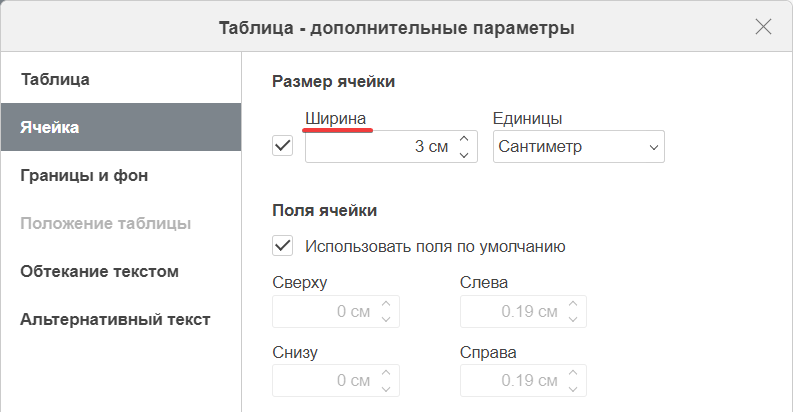Image resolution: width=793 pixels, height=412 pixels.
Task: Toggle Использовать поля по умолчанию checkbox
Action: 283,246
